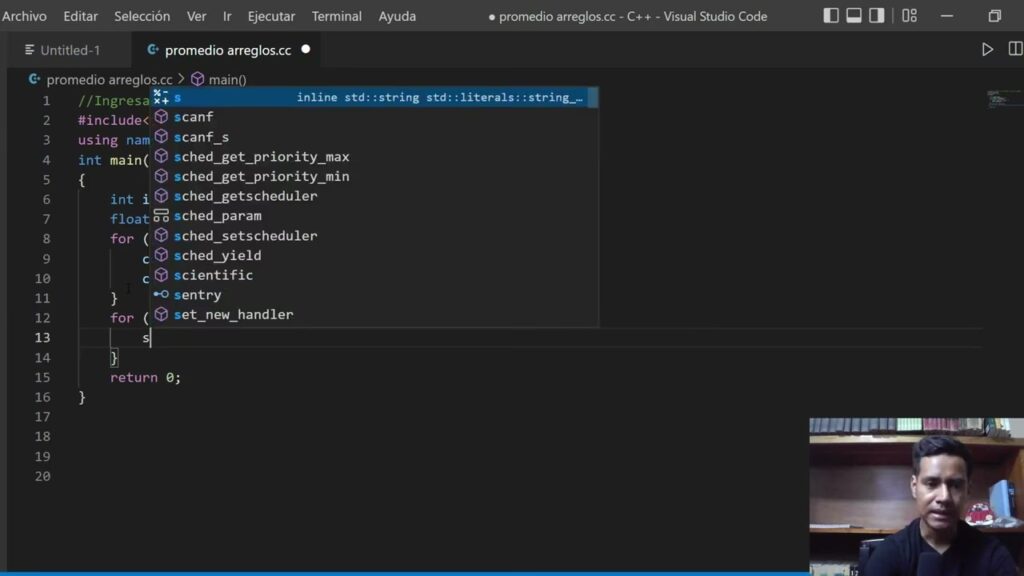Click the breadcrumb chevron separator before main()
Screen dimensions: 1024x576
click(x=182, y=79)
